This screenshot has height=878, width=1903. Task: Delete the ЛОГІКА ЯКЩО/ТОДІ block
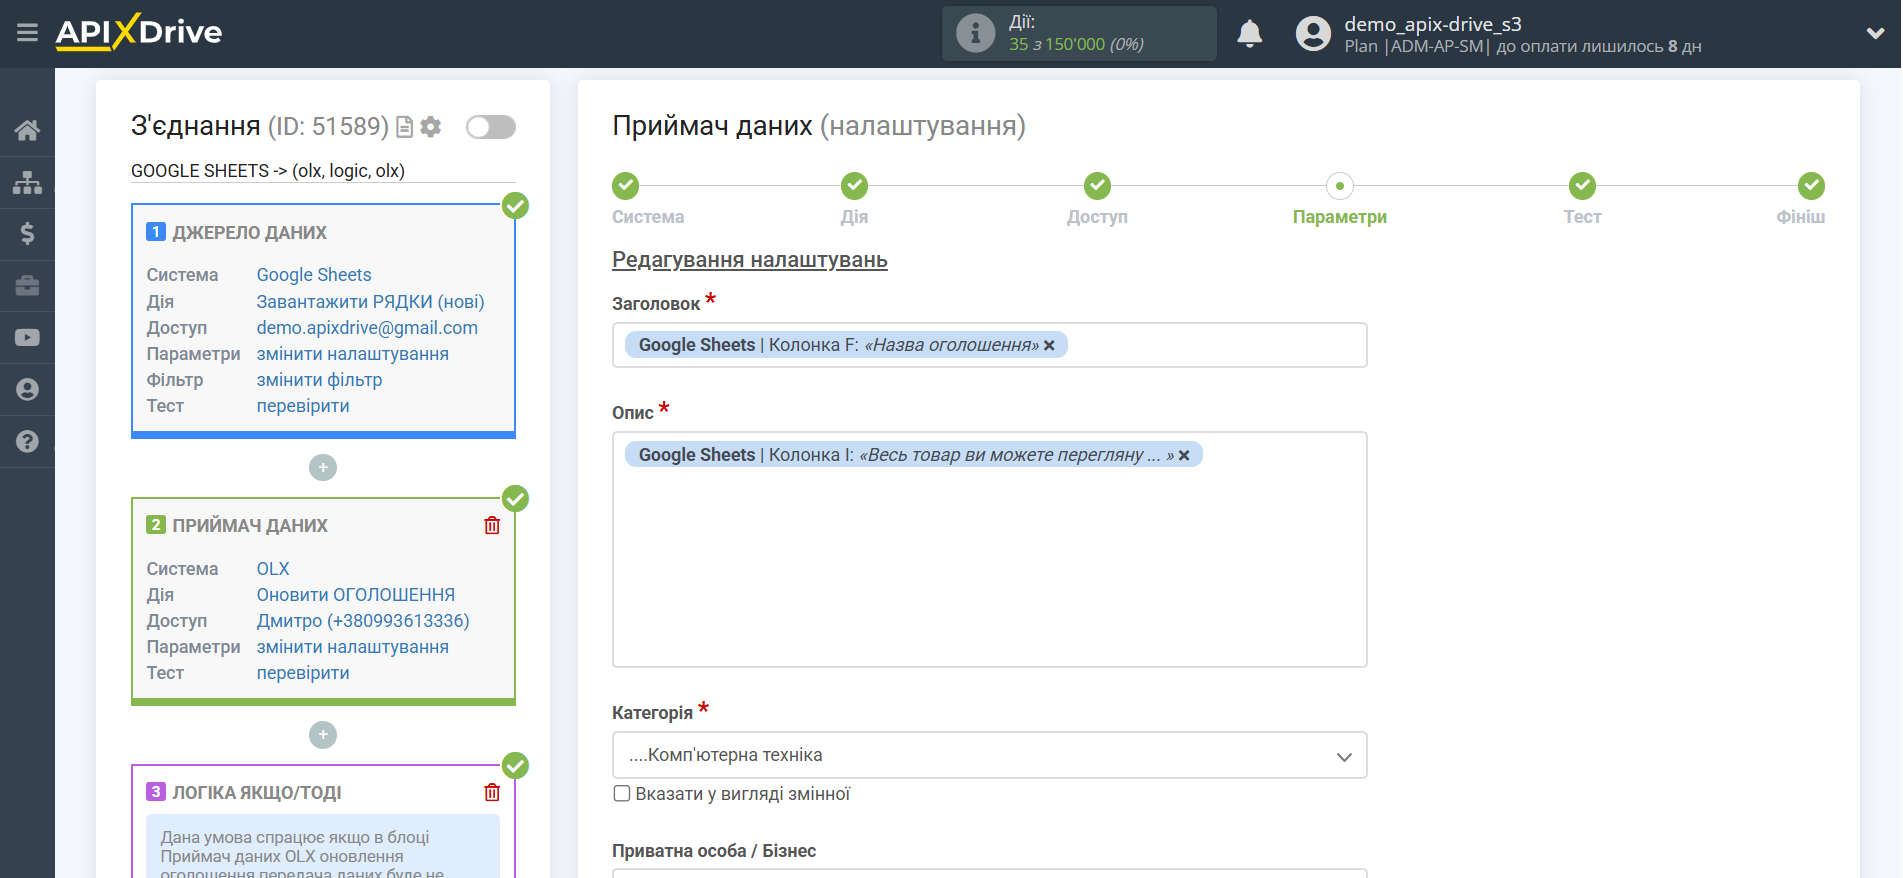(492, 792)
